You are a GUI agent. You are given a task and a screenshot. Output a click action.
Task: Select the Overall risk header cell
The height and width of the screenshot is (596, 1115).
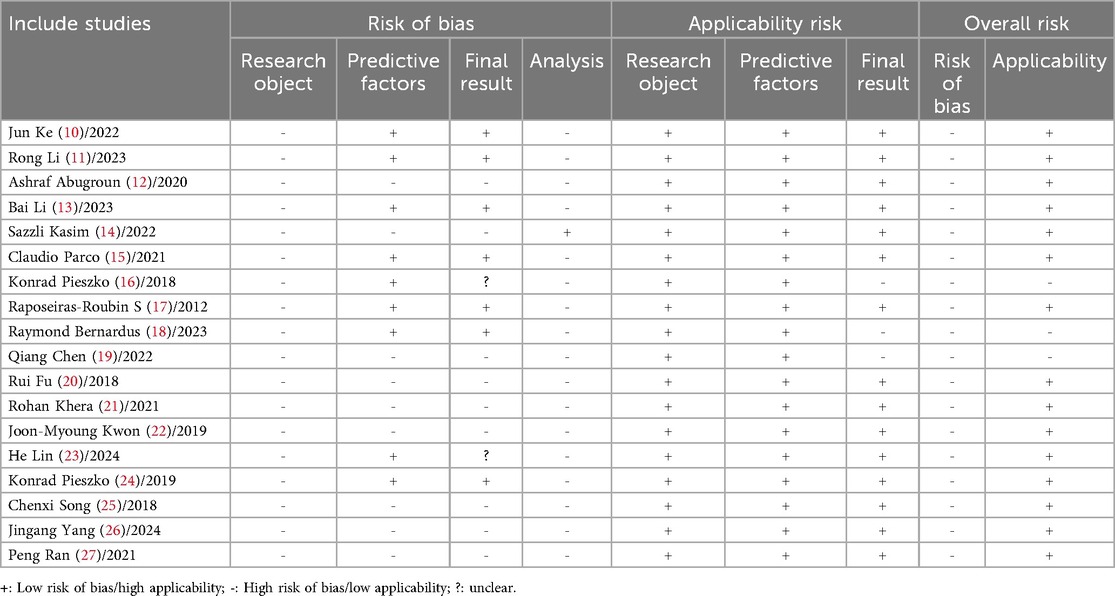1016,23
